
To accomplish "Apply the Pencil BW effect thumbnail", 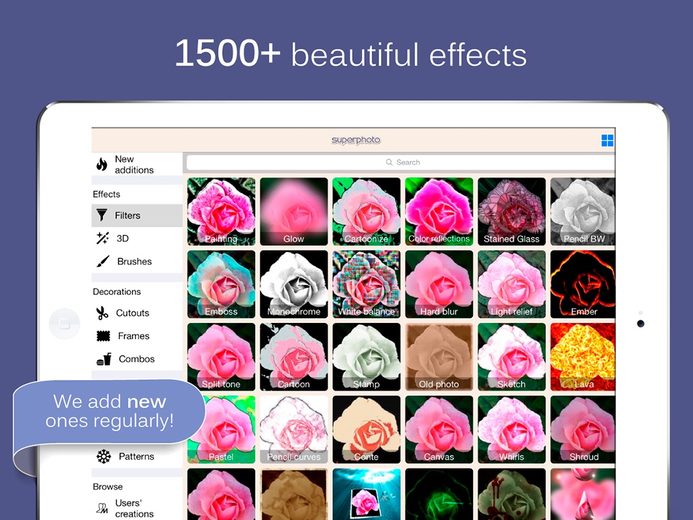I will (583, 212).
